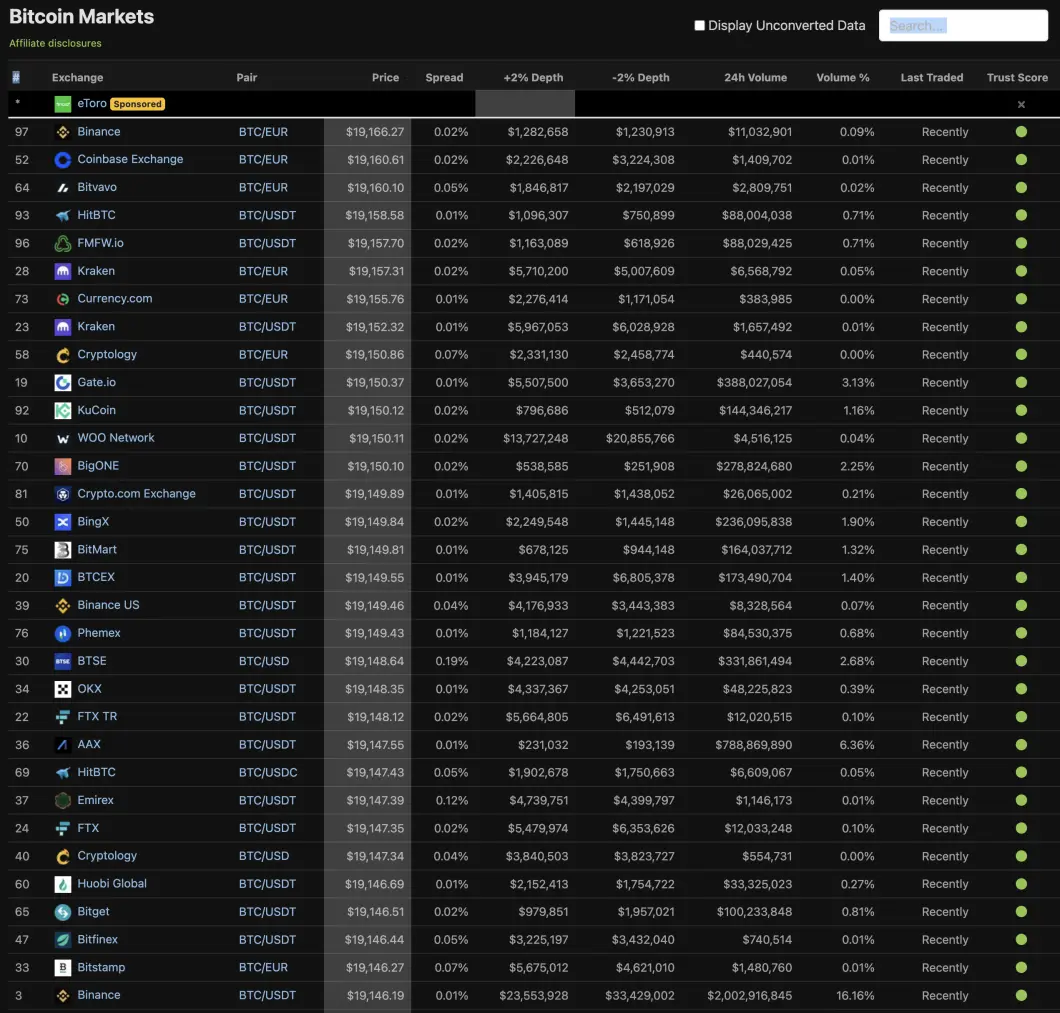Screen dimensions: 1060x1013
Task: Open the BTC/USD pair link for BTSE
Action: tap(264, 661)
